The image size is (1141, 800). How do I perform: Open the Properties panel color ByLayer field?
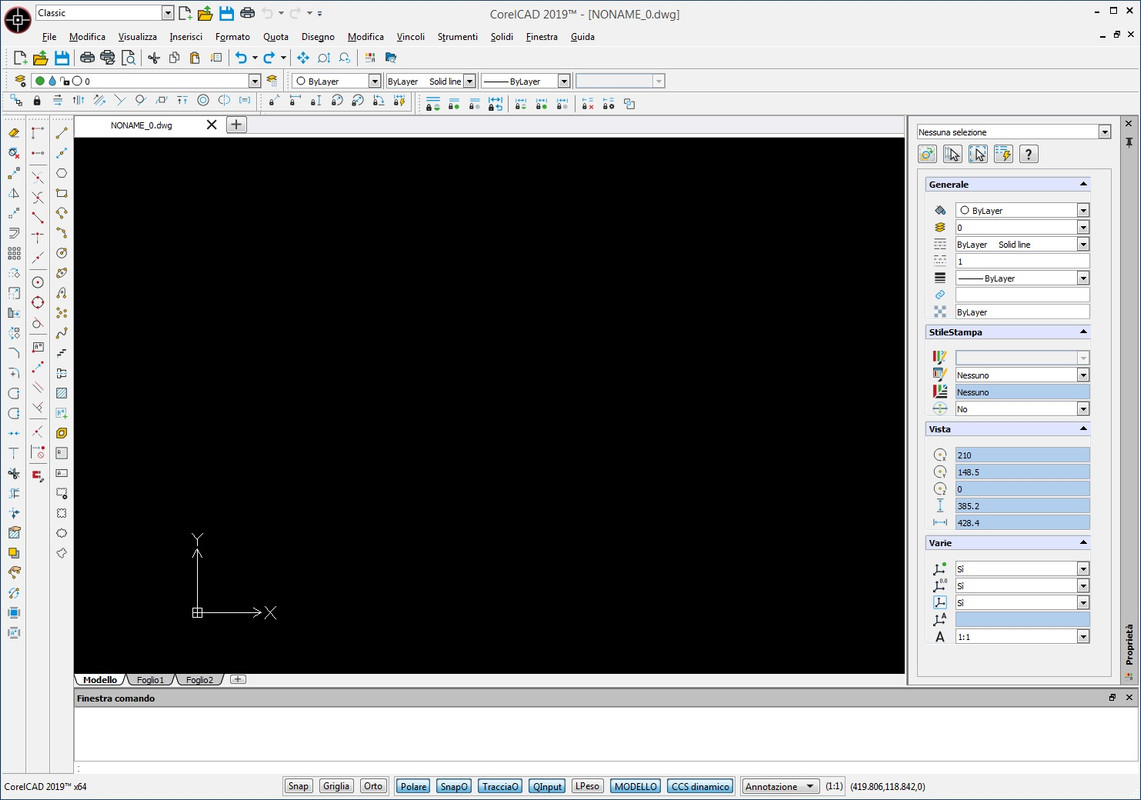[1022, 210]
